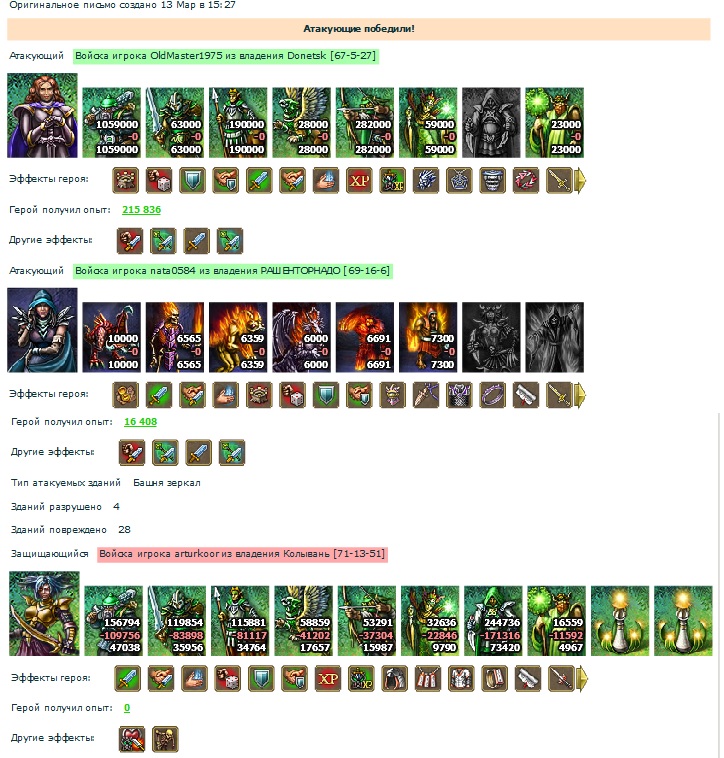Select the heart icon in defender's other effects
Image resolution: width=724 pixels, height=758 pixels.
tap(131, 739)
